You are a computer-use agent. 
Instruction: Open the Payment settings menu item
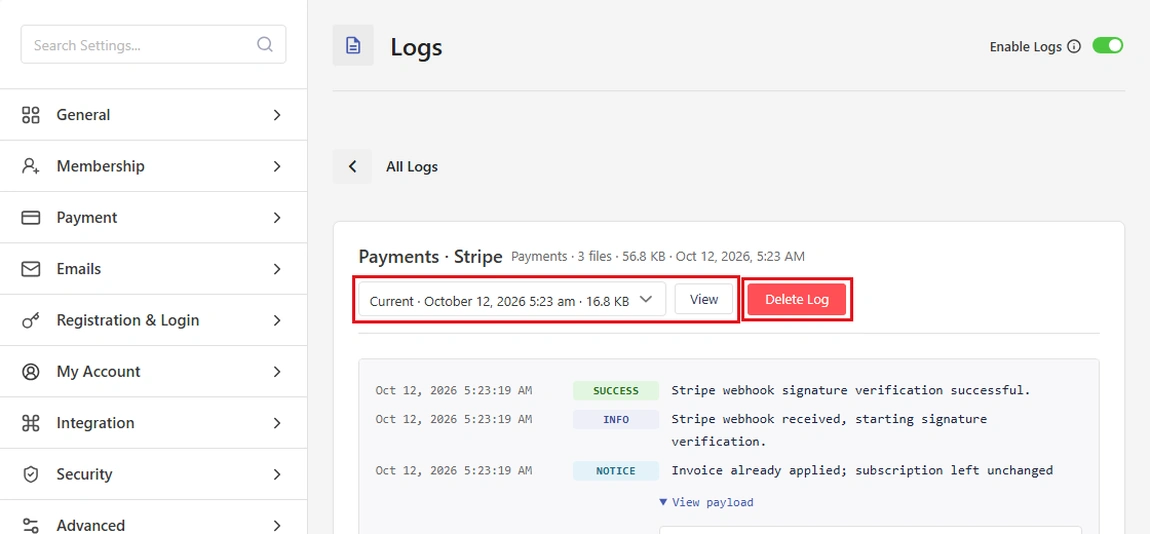tap(153, 218)
